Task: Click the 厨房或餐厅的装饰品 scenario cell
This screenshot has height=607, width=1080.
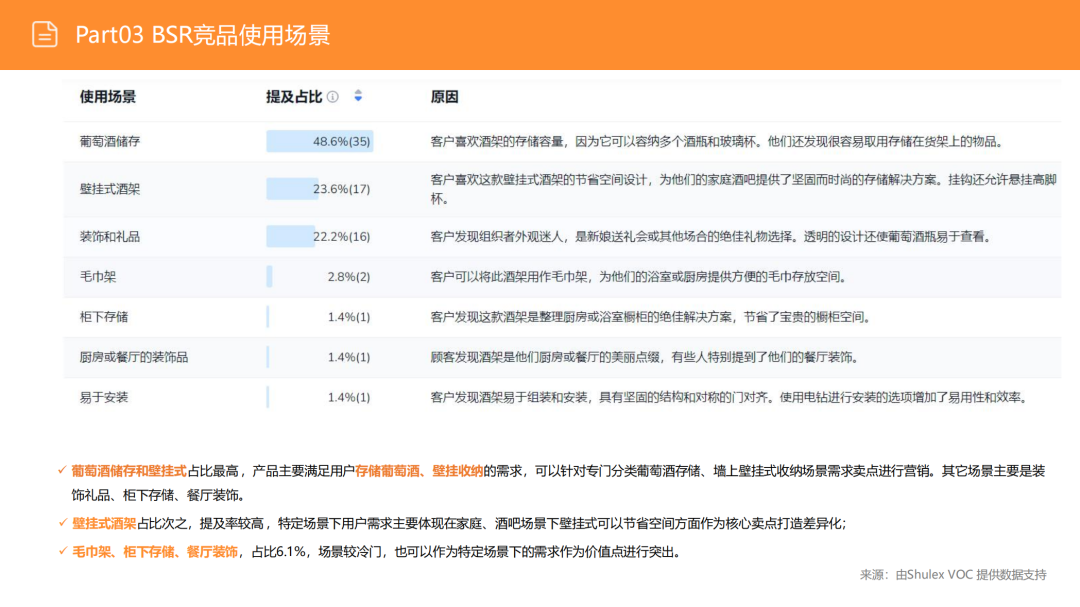Action: (x=134, y=357)
